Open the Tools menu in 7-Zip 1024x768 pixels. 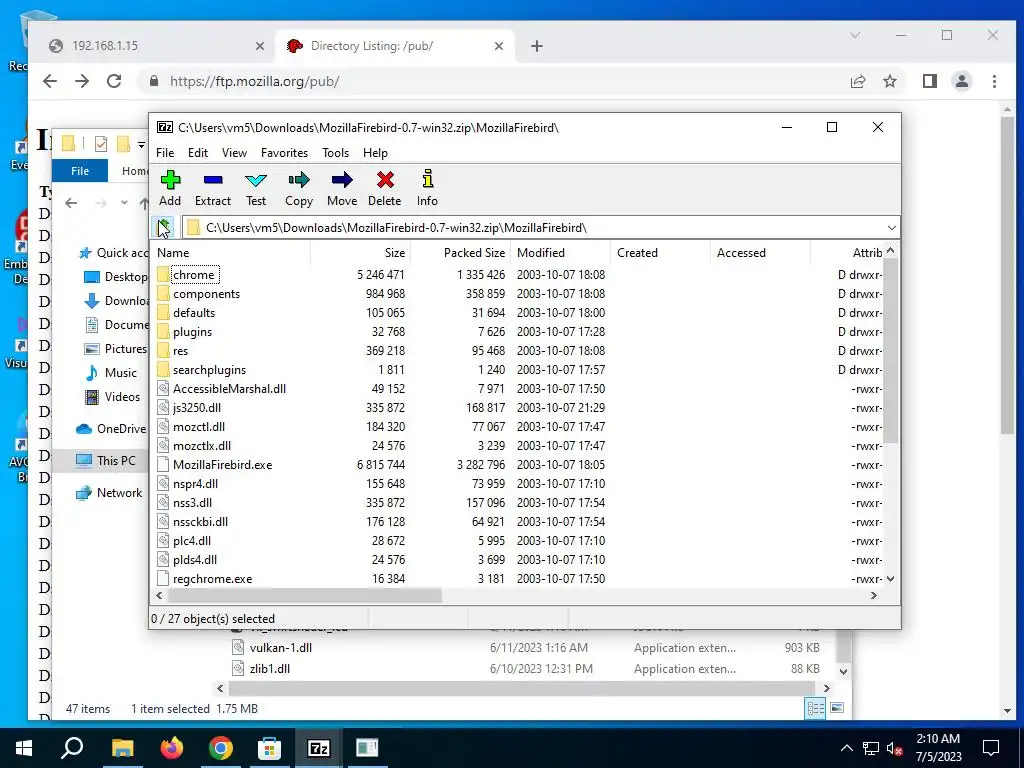point(335,153)
